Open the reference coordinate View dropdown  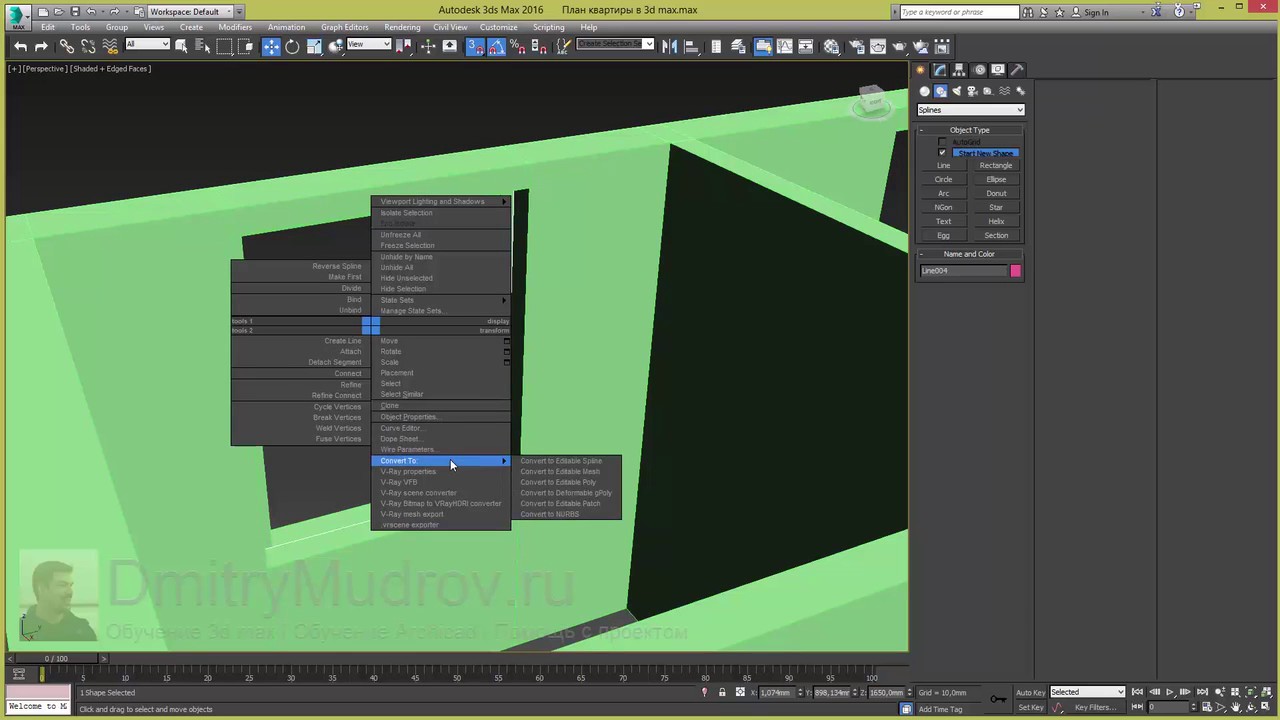pyautogui.click(x=368, y=45)
